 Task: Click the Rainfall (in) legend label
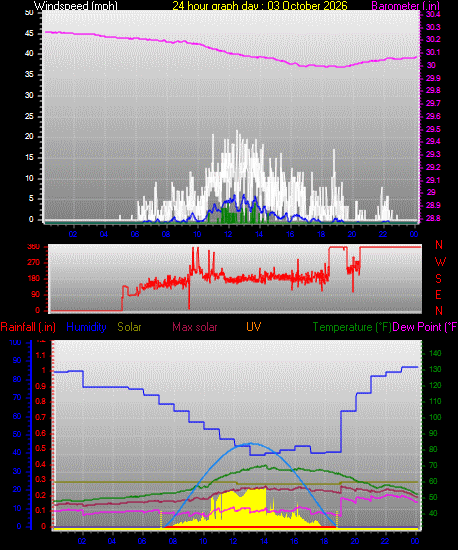[28, 327]
